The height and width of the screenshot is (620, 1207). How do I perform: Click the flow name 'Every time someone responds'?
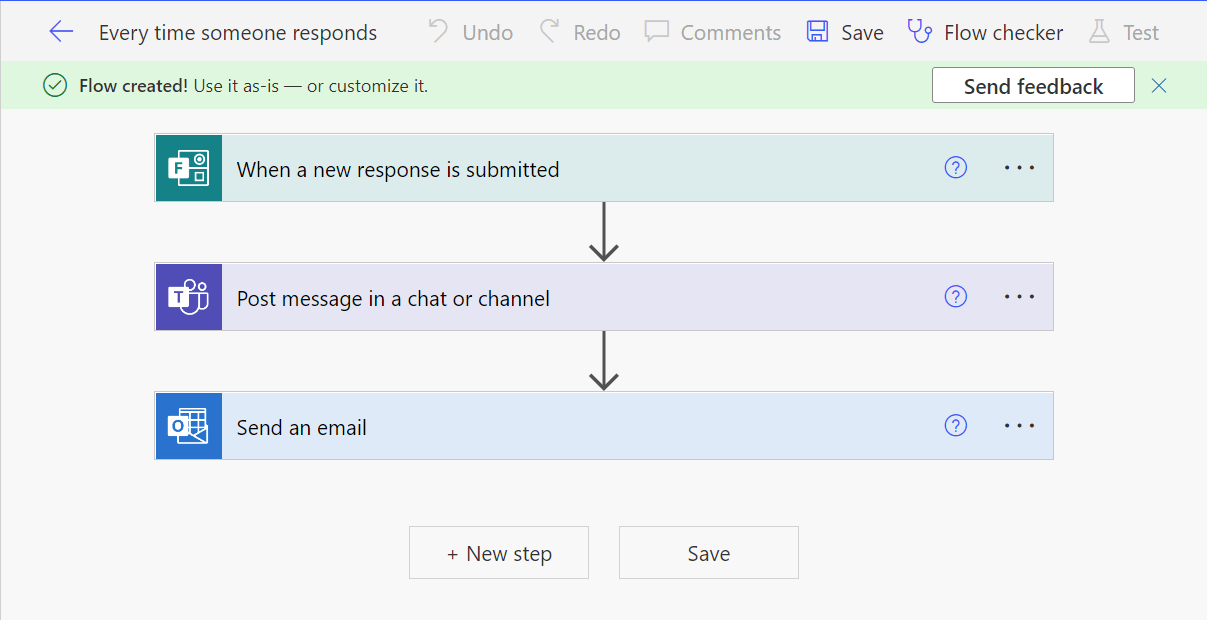pos(238,33)
